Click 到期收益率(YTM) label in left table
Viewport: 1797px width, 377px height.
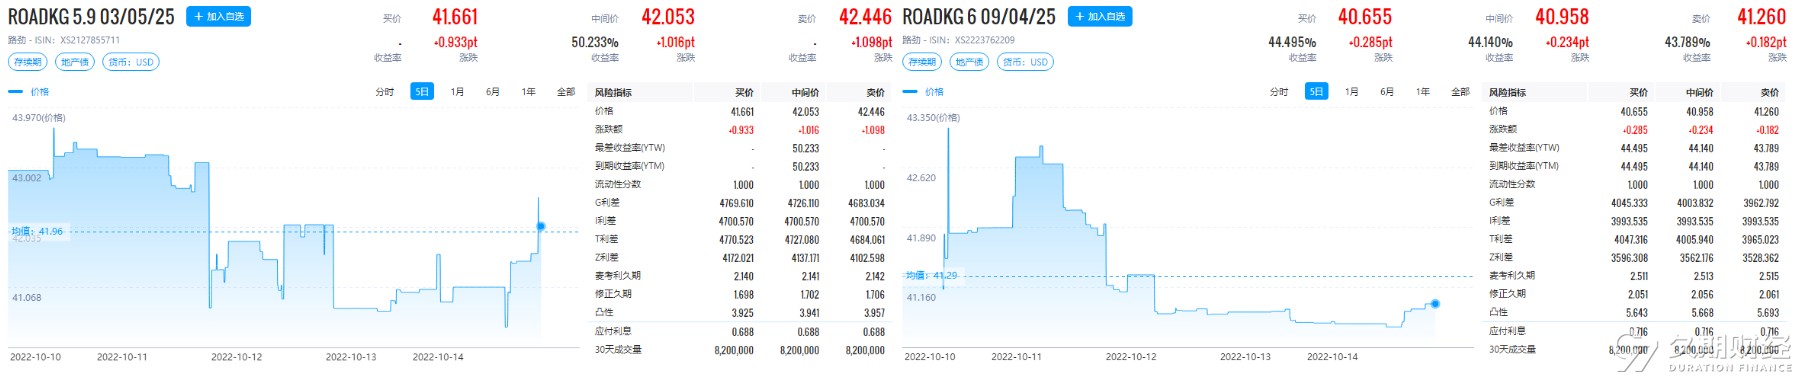(629, 166)
